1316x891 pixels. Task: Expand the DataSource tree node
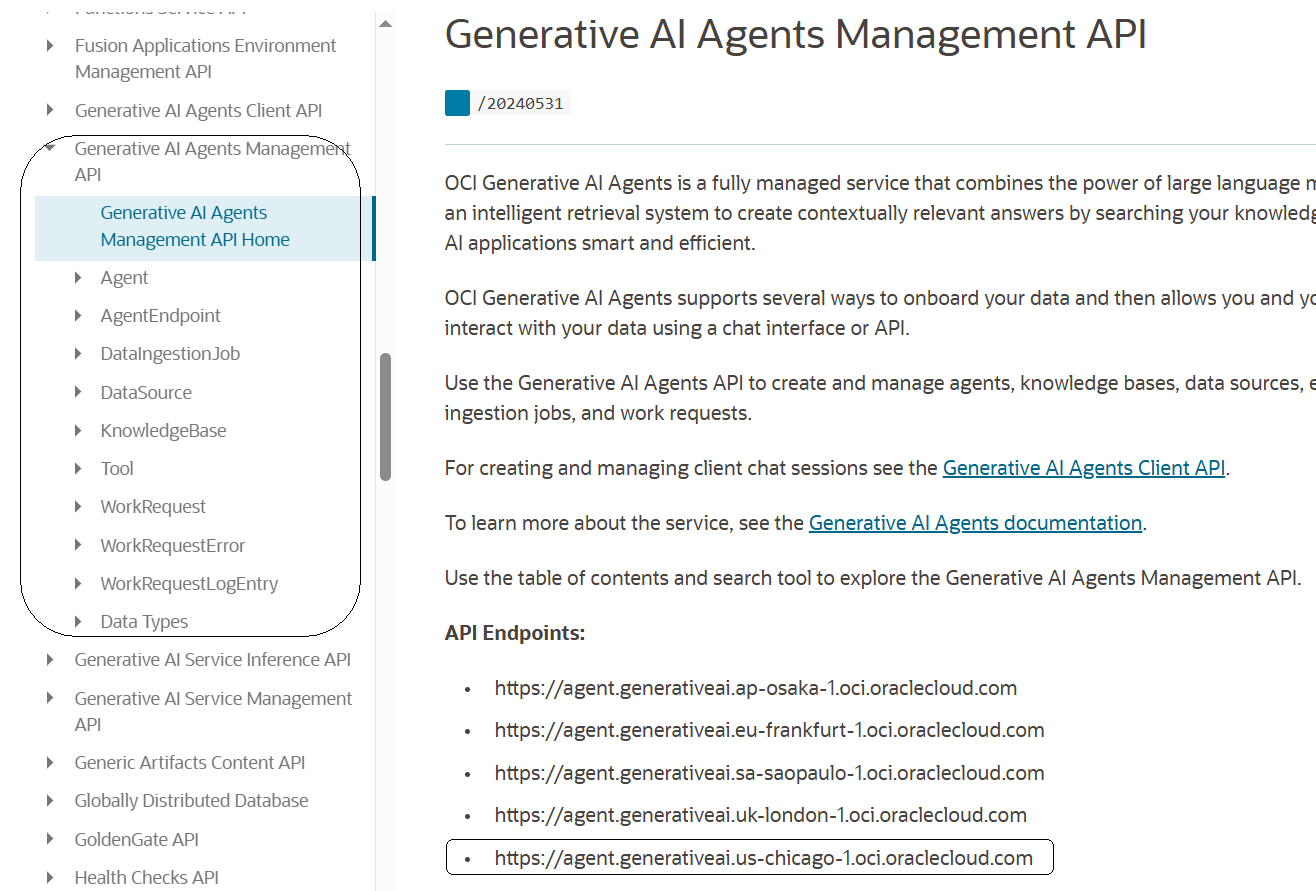78,393
